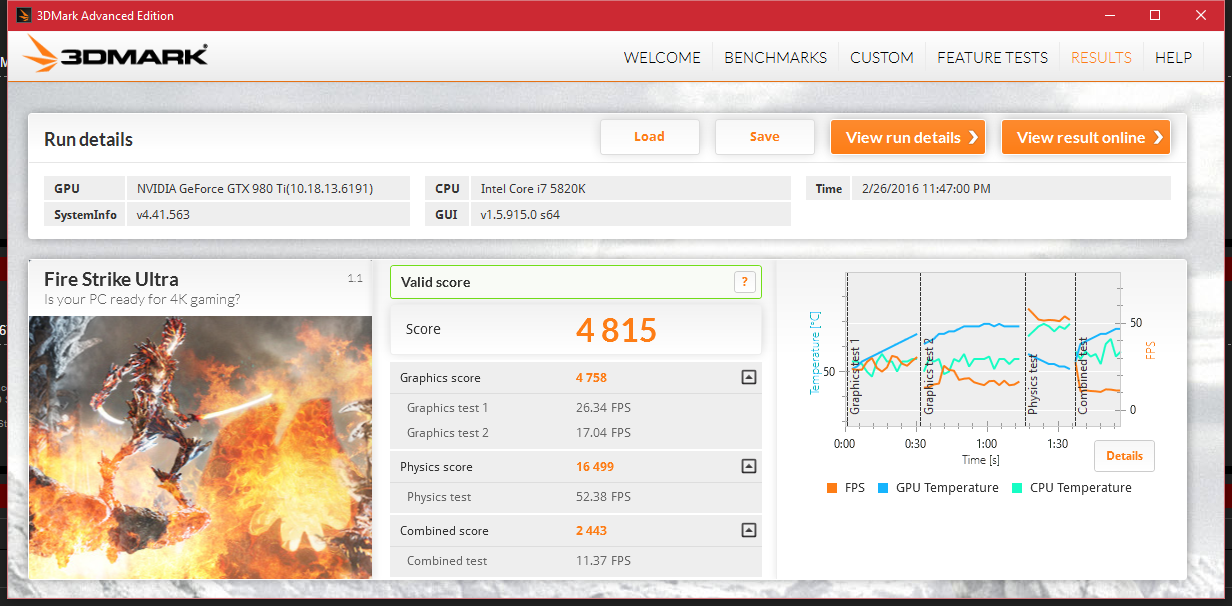This screenshot has height=606, width=1232.
Task: Collapse the Physics score section
Action: click(x=748, y=466)
